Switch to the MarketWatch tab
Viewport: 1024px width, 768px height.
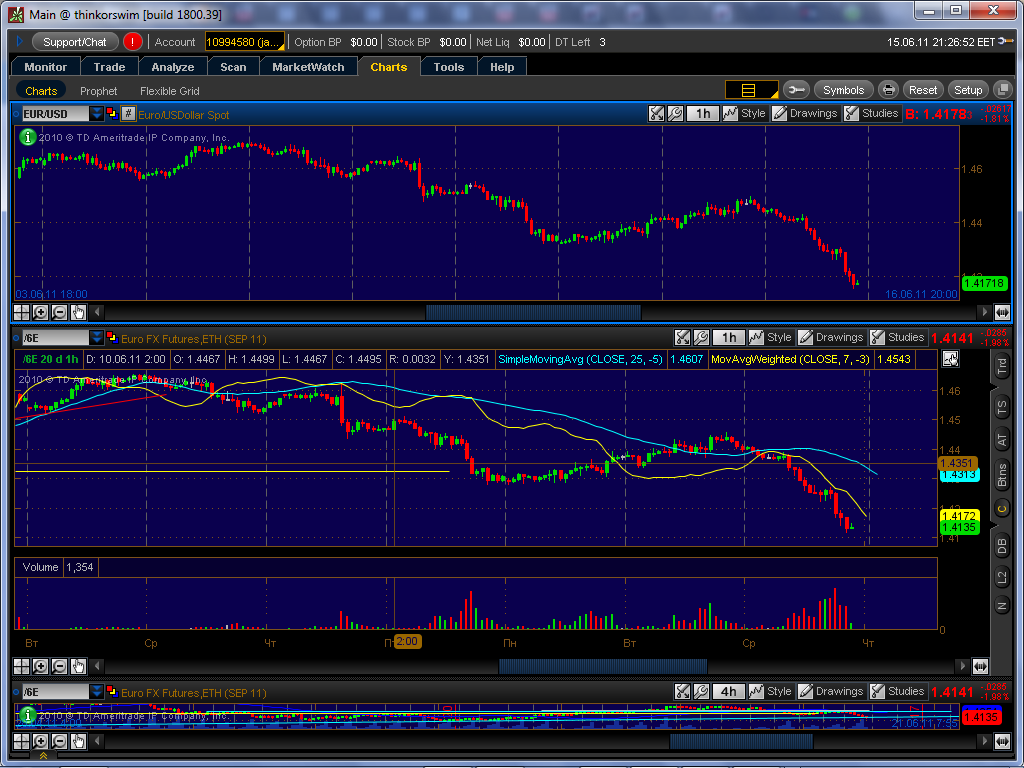[x=308, y=67]
